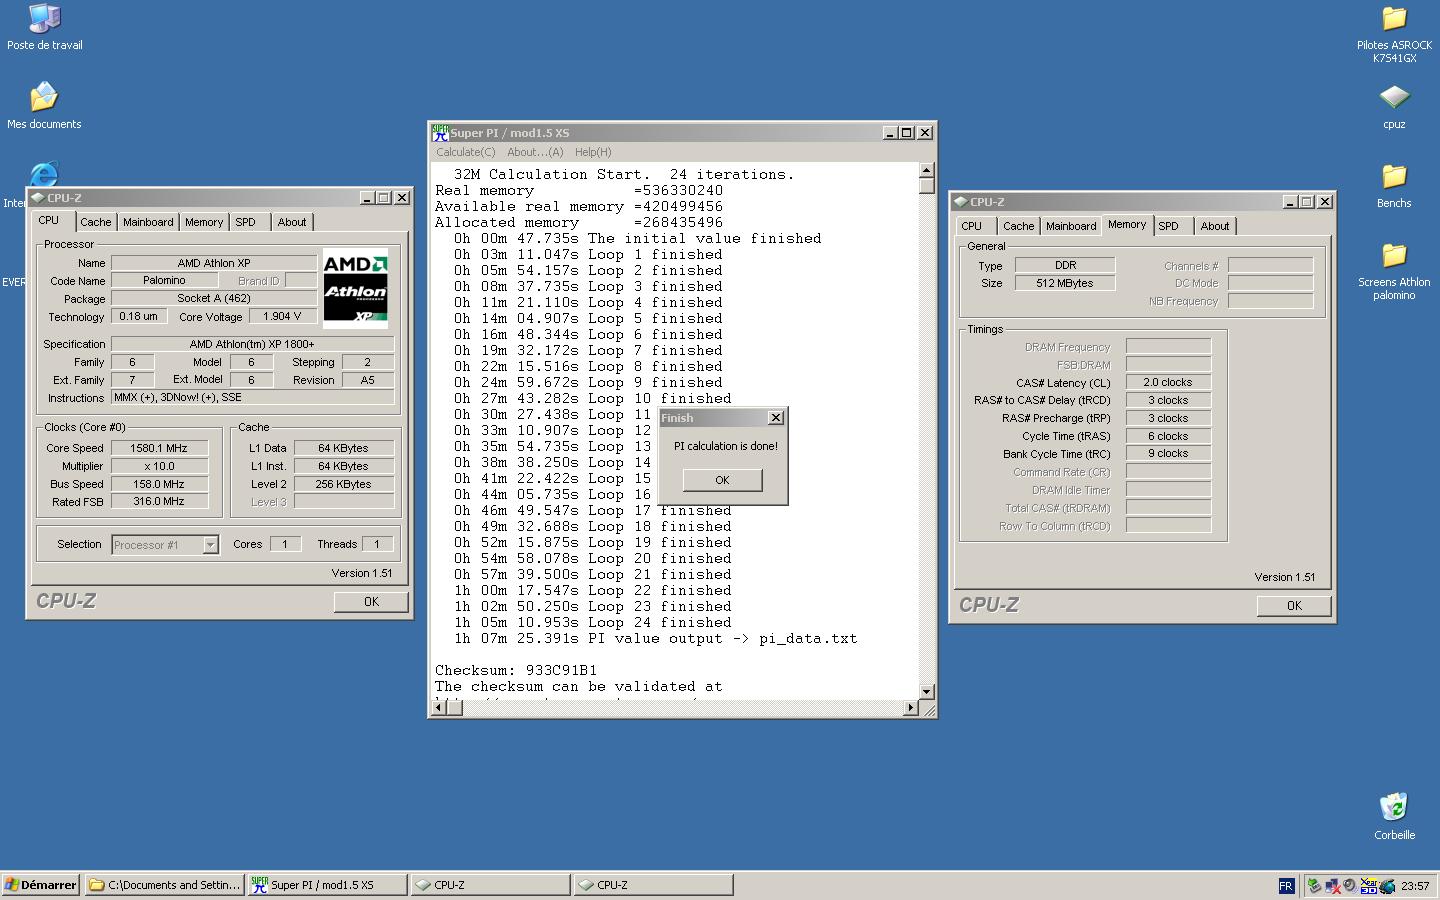Launch the cpuz desktop shortcut

[x=1394, y=106]
